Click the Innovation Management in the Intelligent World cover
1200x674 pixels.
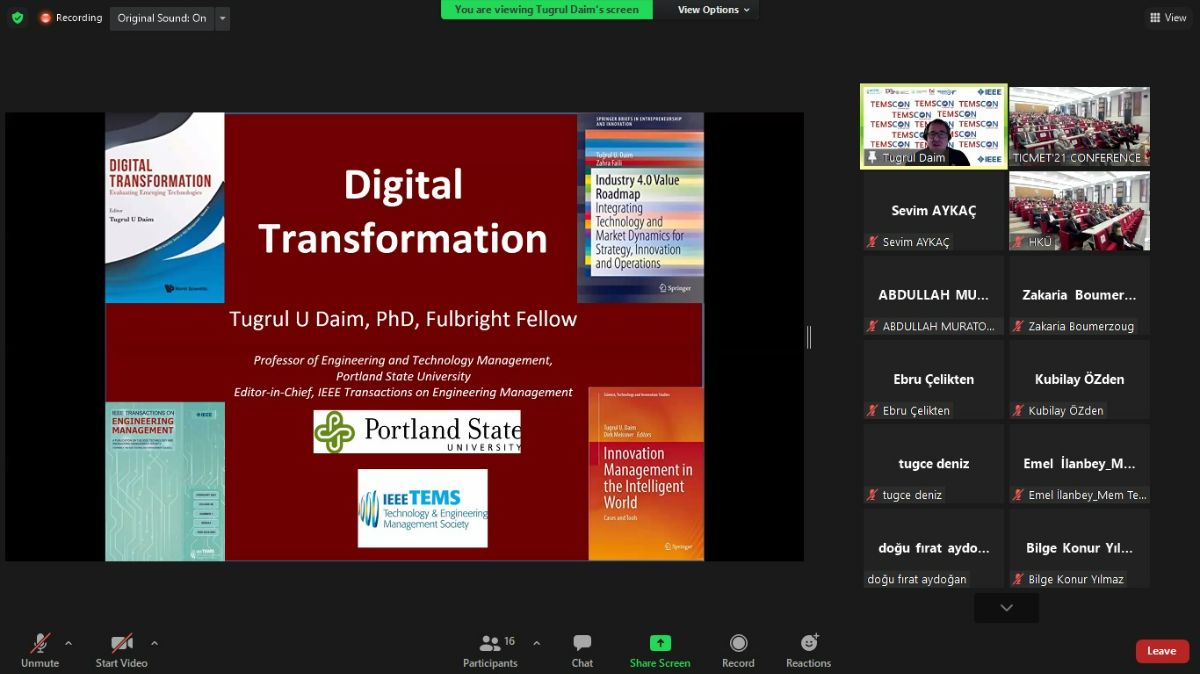pos(646,473)
